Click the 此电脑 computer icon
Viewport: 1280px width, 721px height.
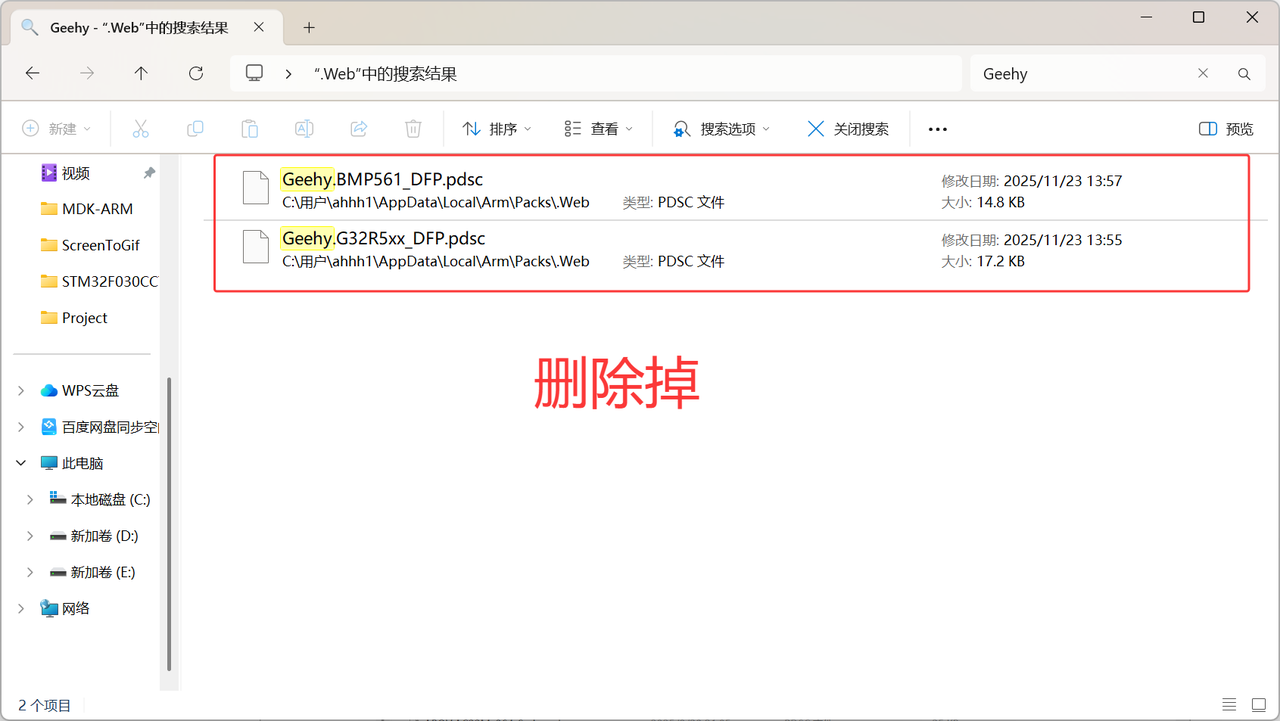[49, 464]
